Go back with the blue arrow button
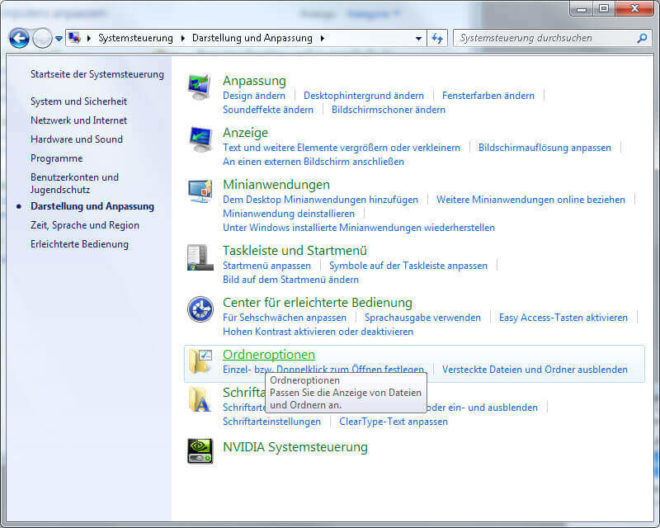This screenshot has height=528, width=660. tap(19, 39)
